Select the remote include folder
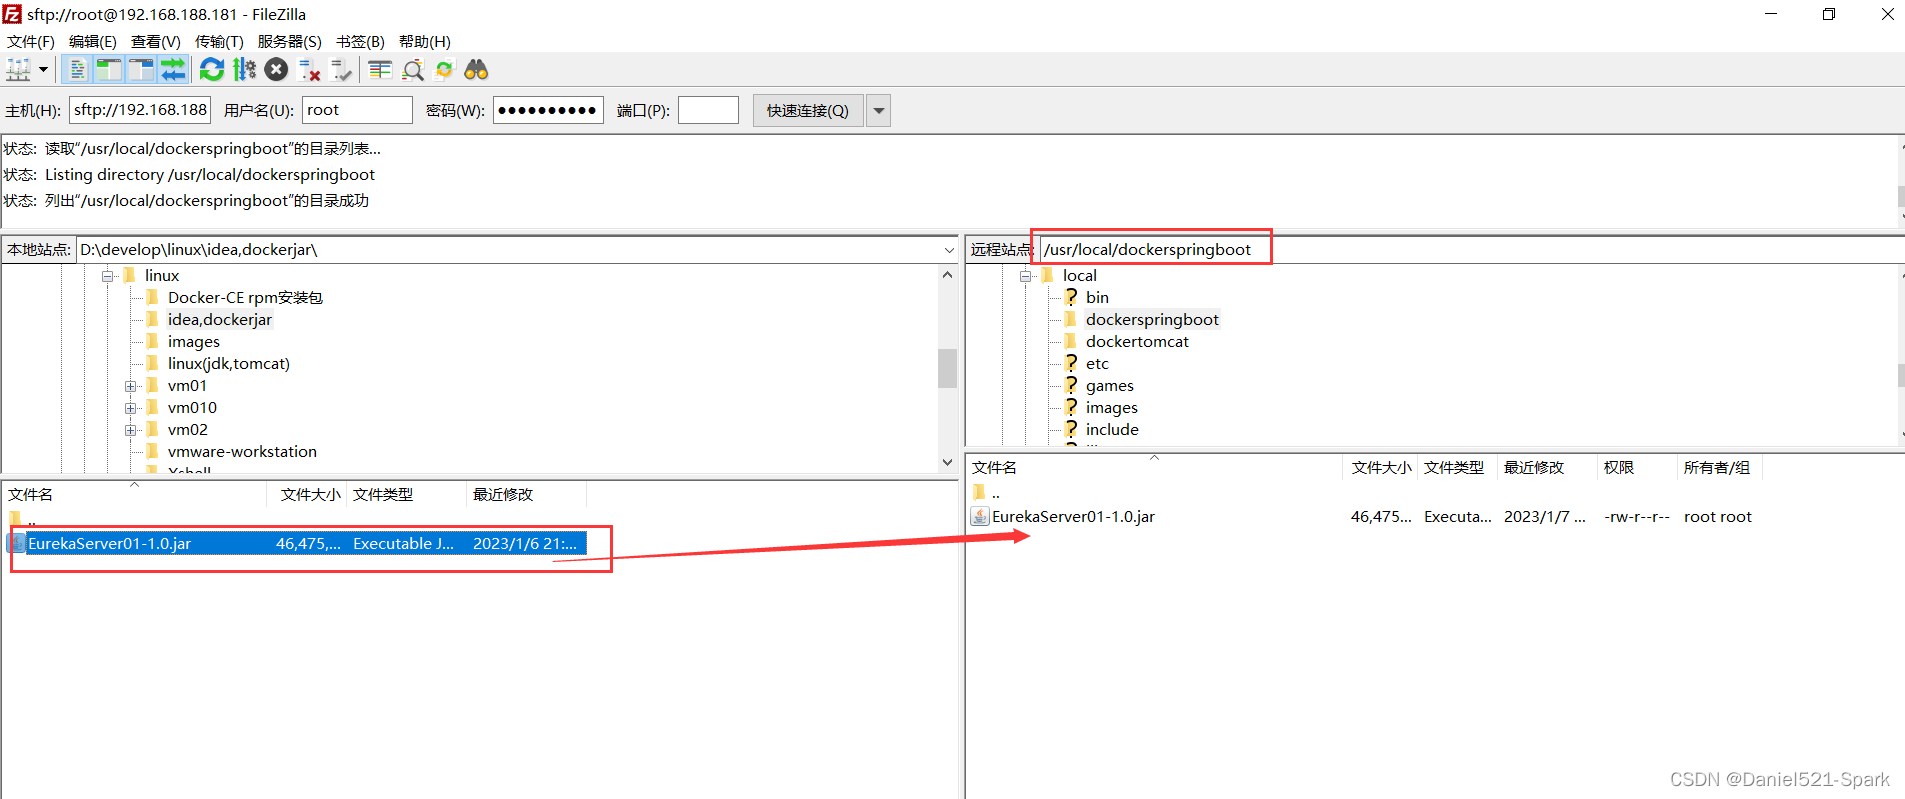 1112,430
